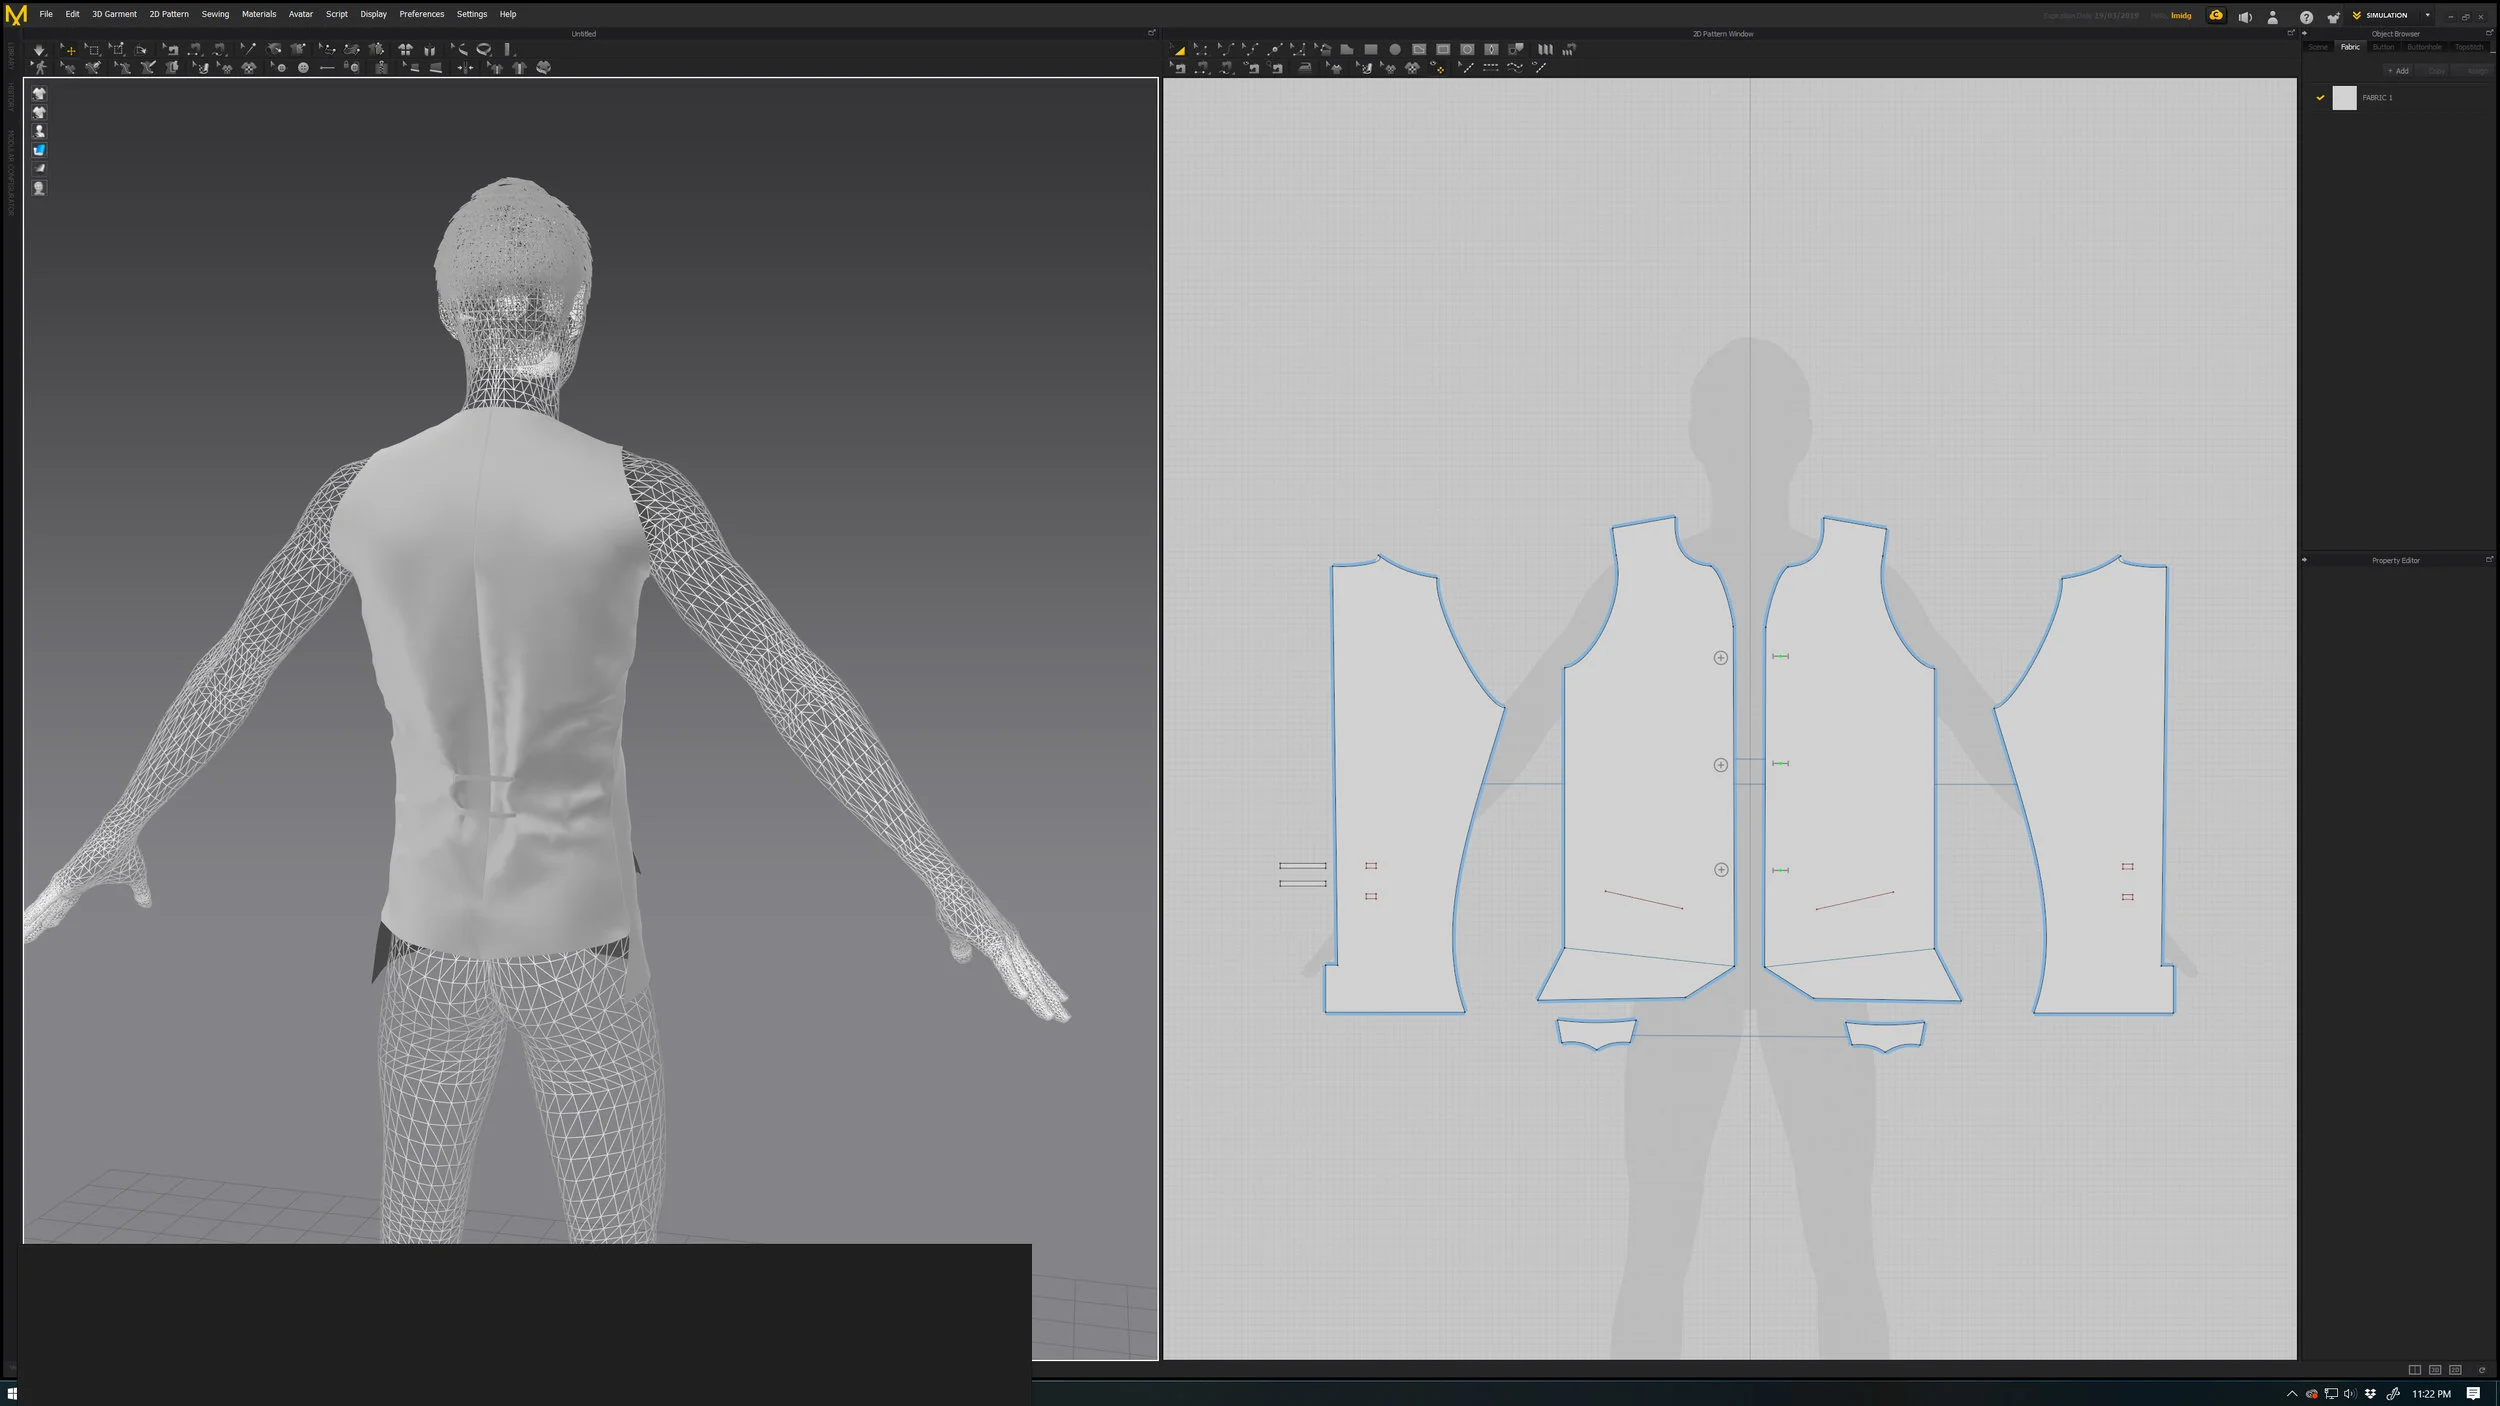Open the cloud account icon

[2216, 16]
